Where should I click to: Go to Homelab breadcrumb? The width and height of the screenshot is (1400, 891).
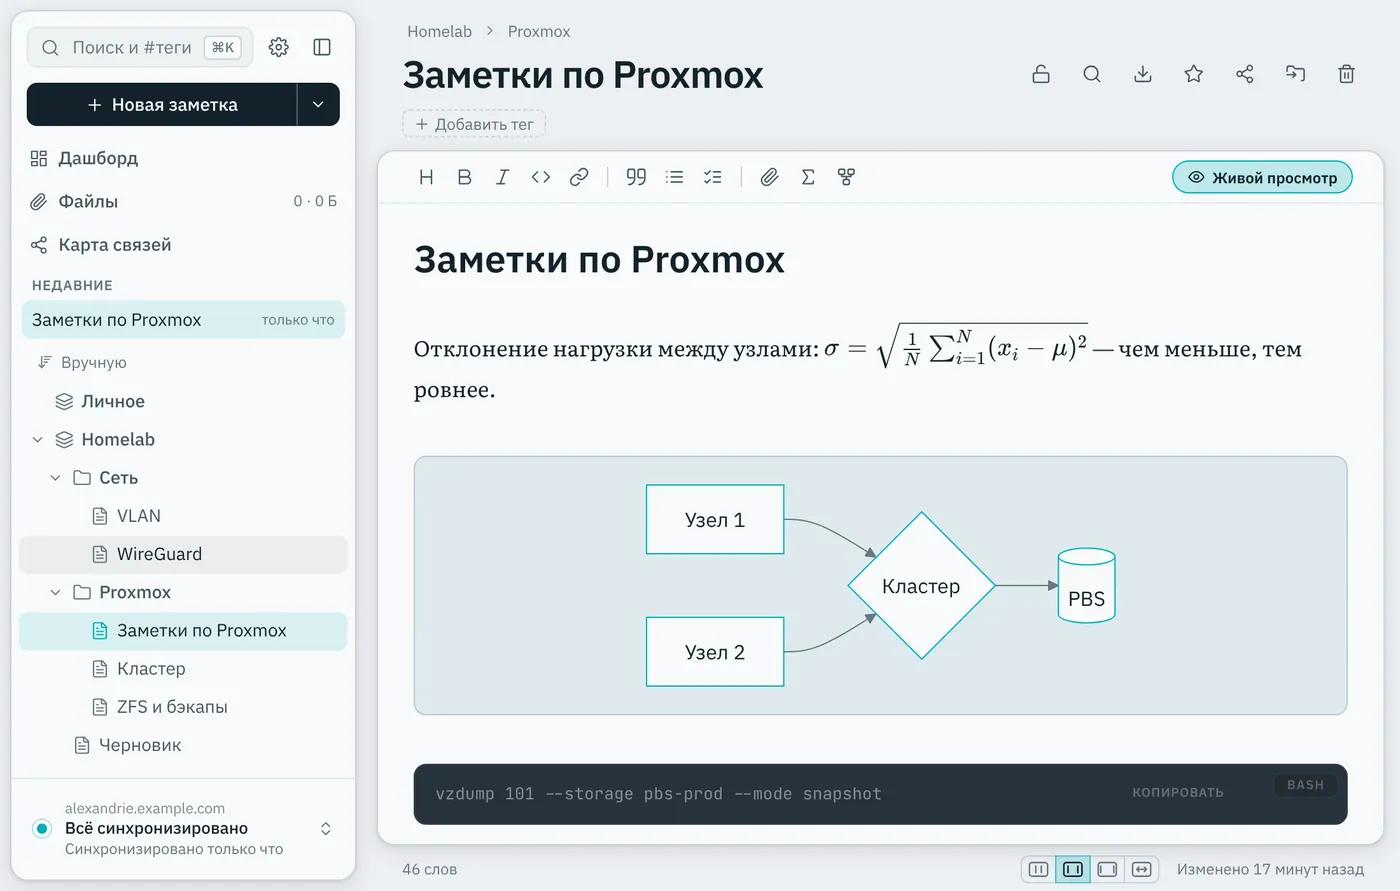(439, 31)
